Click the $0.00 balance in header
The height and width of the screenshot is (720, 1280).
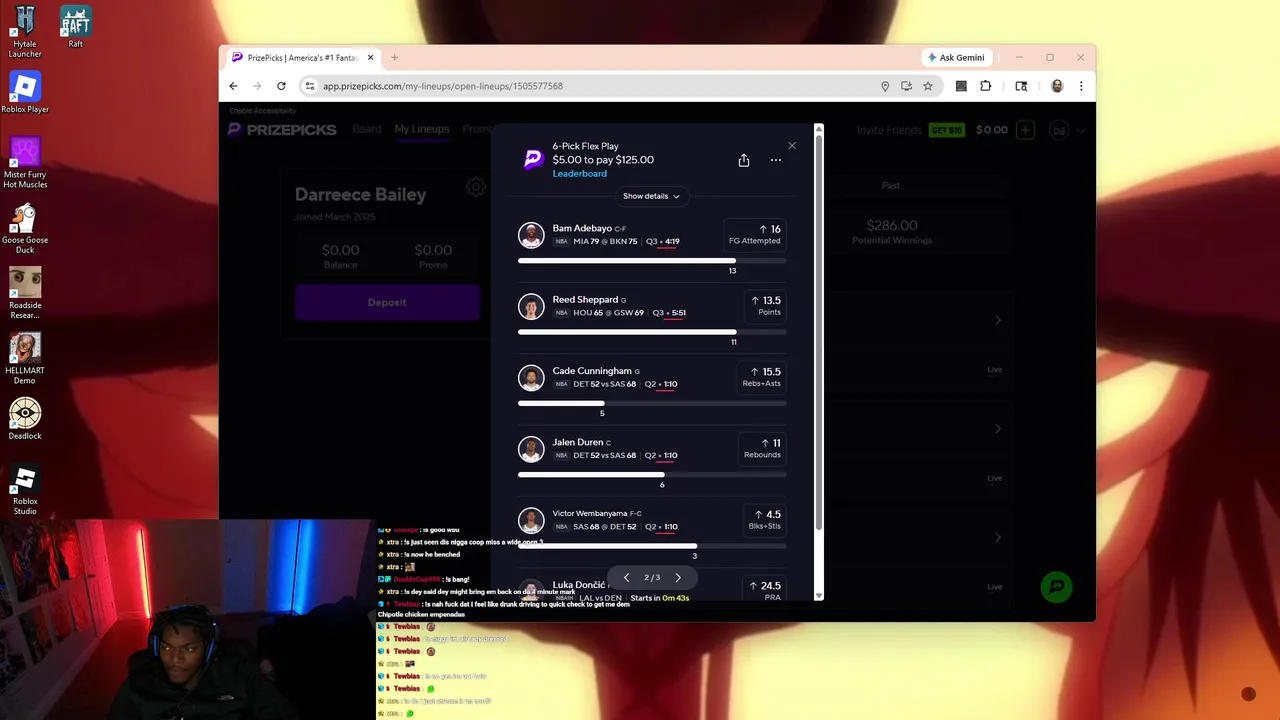pyautogui.click(x=992, y=130)
